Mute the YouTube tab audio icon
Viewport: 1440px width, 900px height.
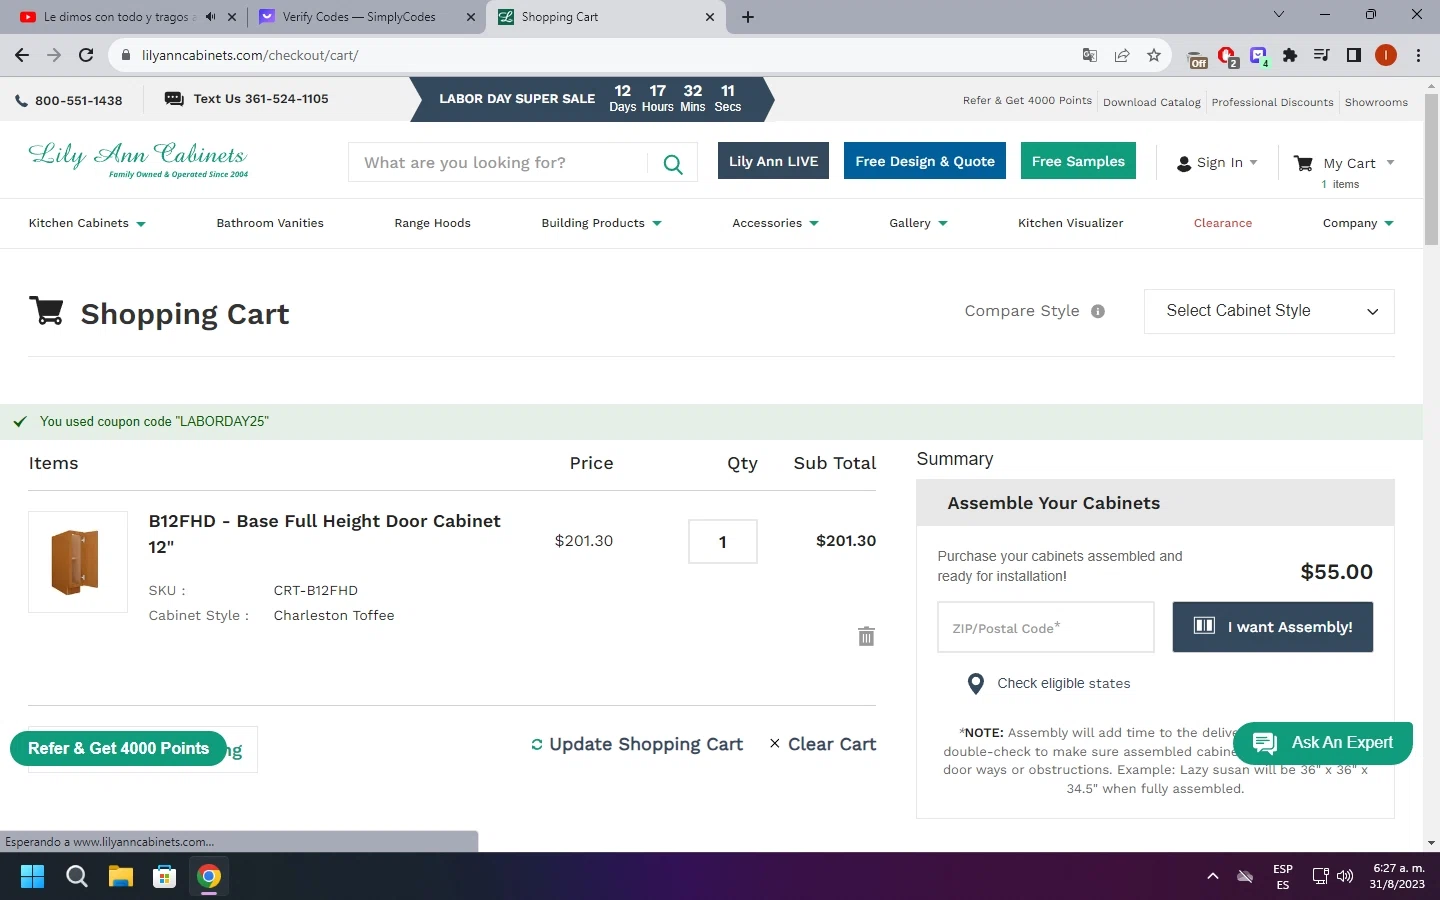[210, 17]
